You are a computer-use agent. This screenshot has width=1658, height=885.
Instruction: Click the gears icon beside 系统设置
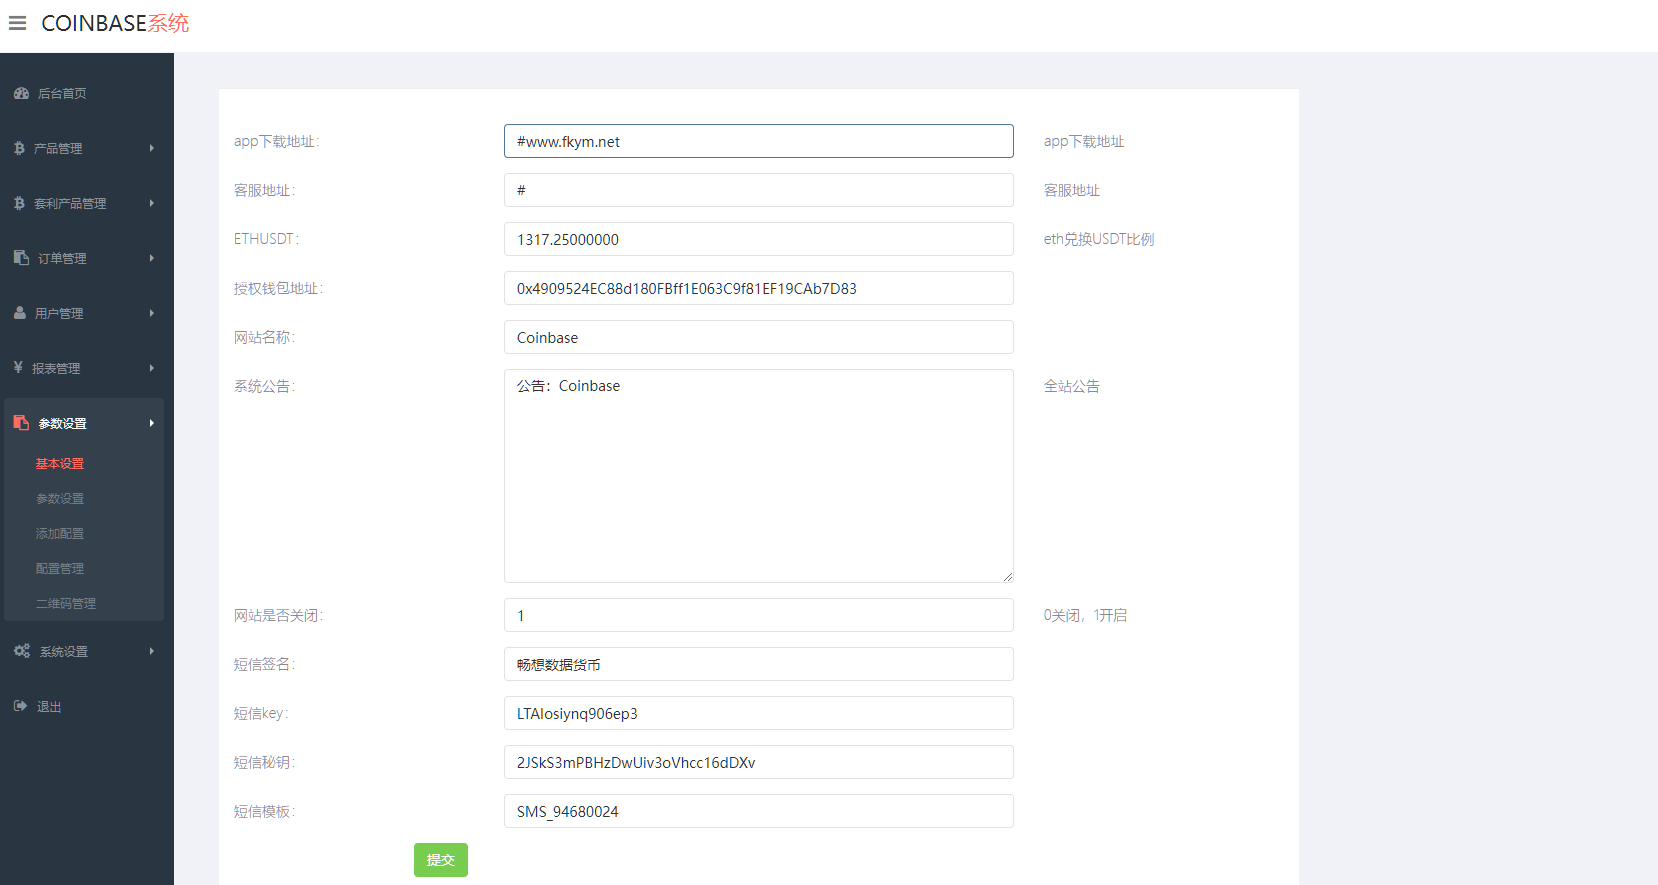click(x=22, y=651)
